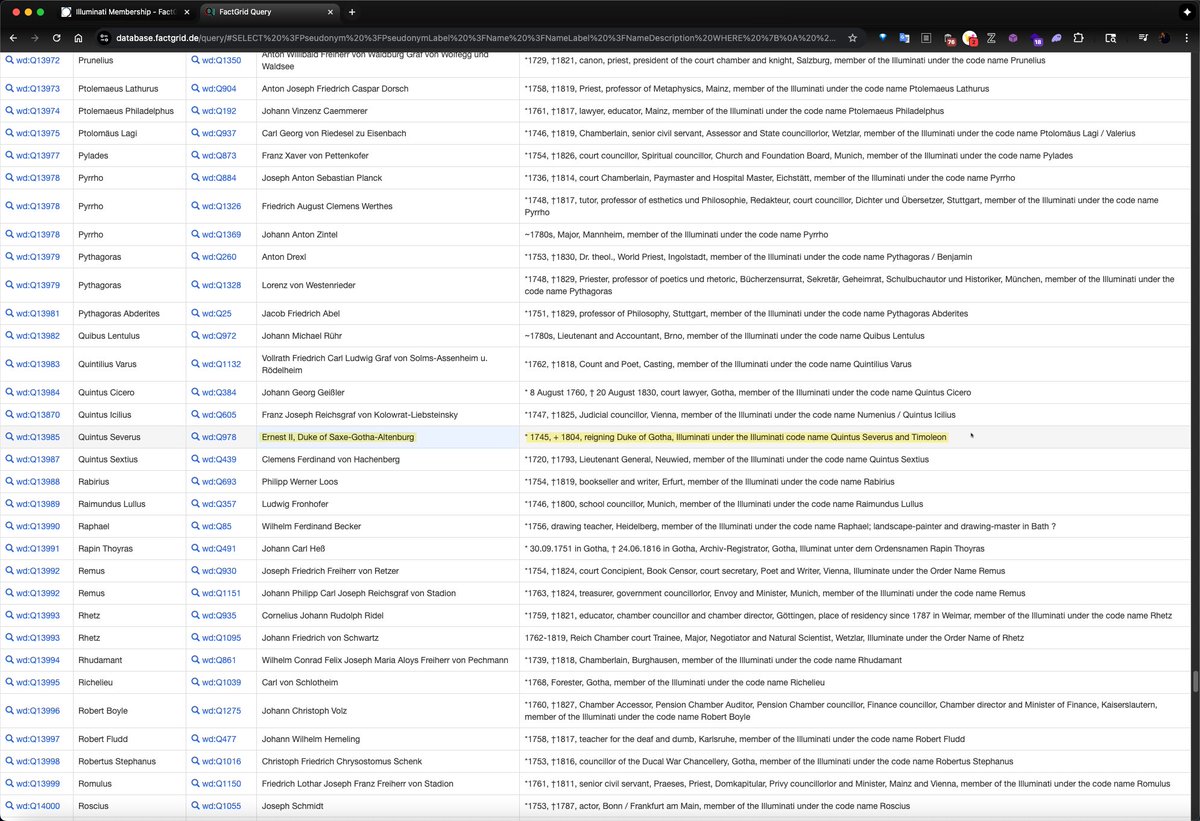Click the magnifier icon beside wd:Q13990
The image size is (1200, 821).
pos(10,526)
